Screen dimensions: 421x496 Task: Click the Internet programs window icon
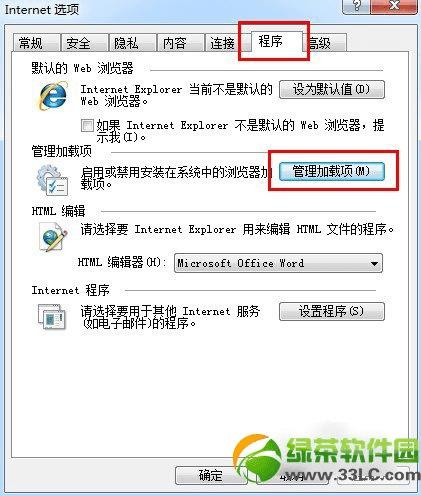coord(52,317)
